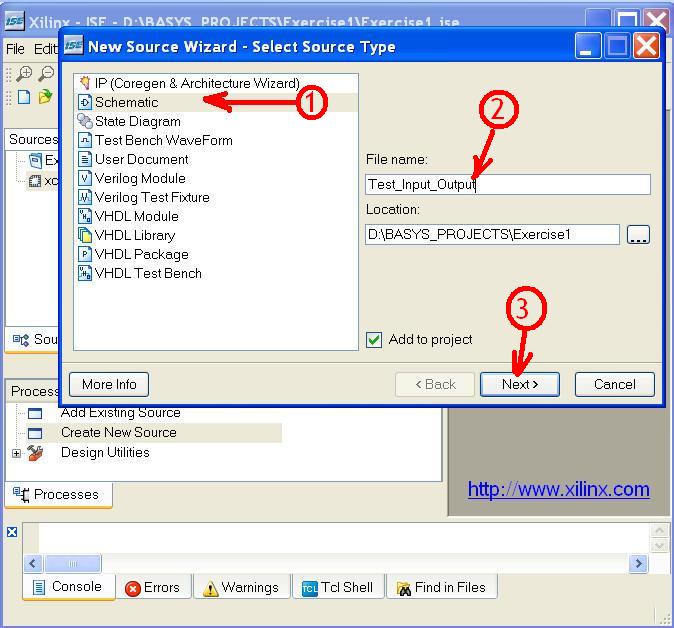Click the console scroll right arrow

(638, 564)
